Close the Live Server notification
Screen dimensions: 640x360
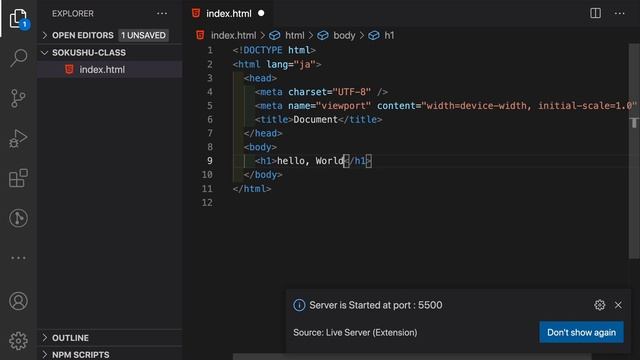tap(618, 305)
